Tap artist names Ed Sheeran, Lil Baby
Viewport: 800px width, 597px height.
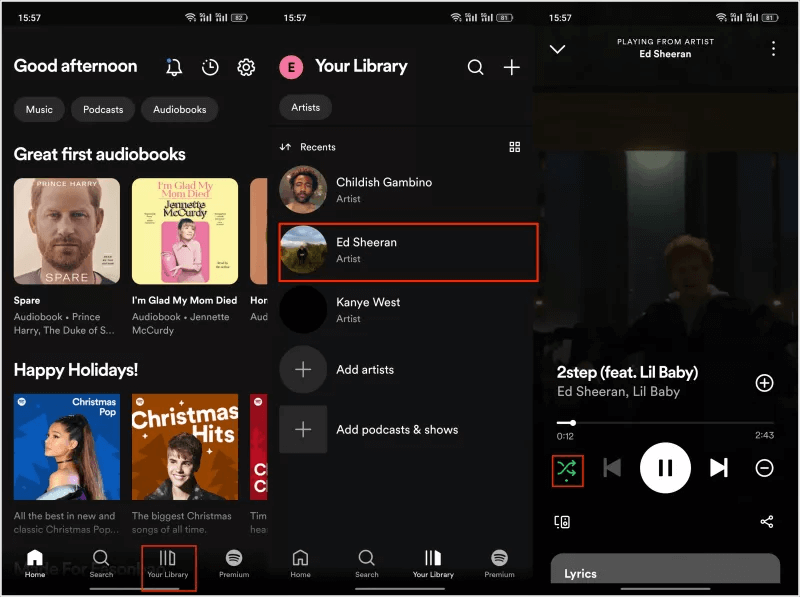click(x=618, y=391)
